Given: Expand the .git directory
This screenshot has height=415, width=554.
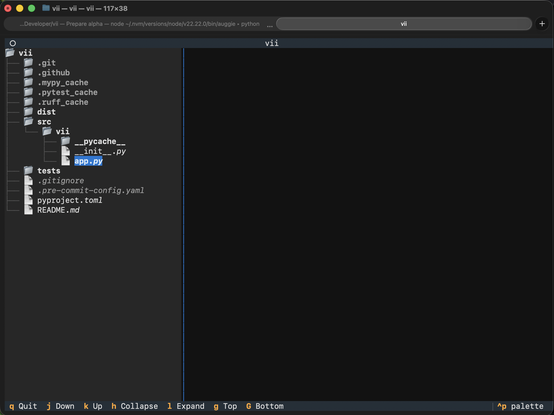Looking at the screenshot, I should pyautogui.click(x=47, y=63).
